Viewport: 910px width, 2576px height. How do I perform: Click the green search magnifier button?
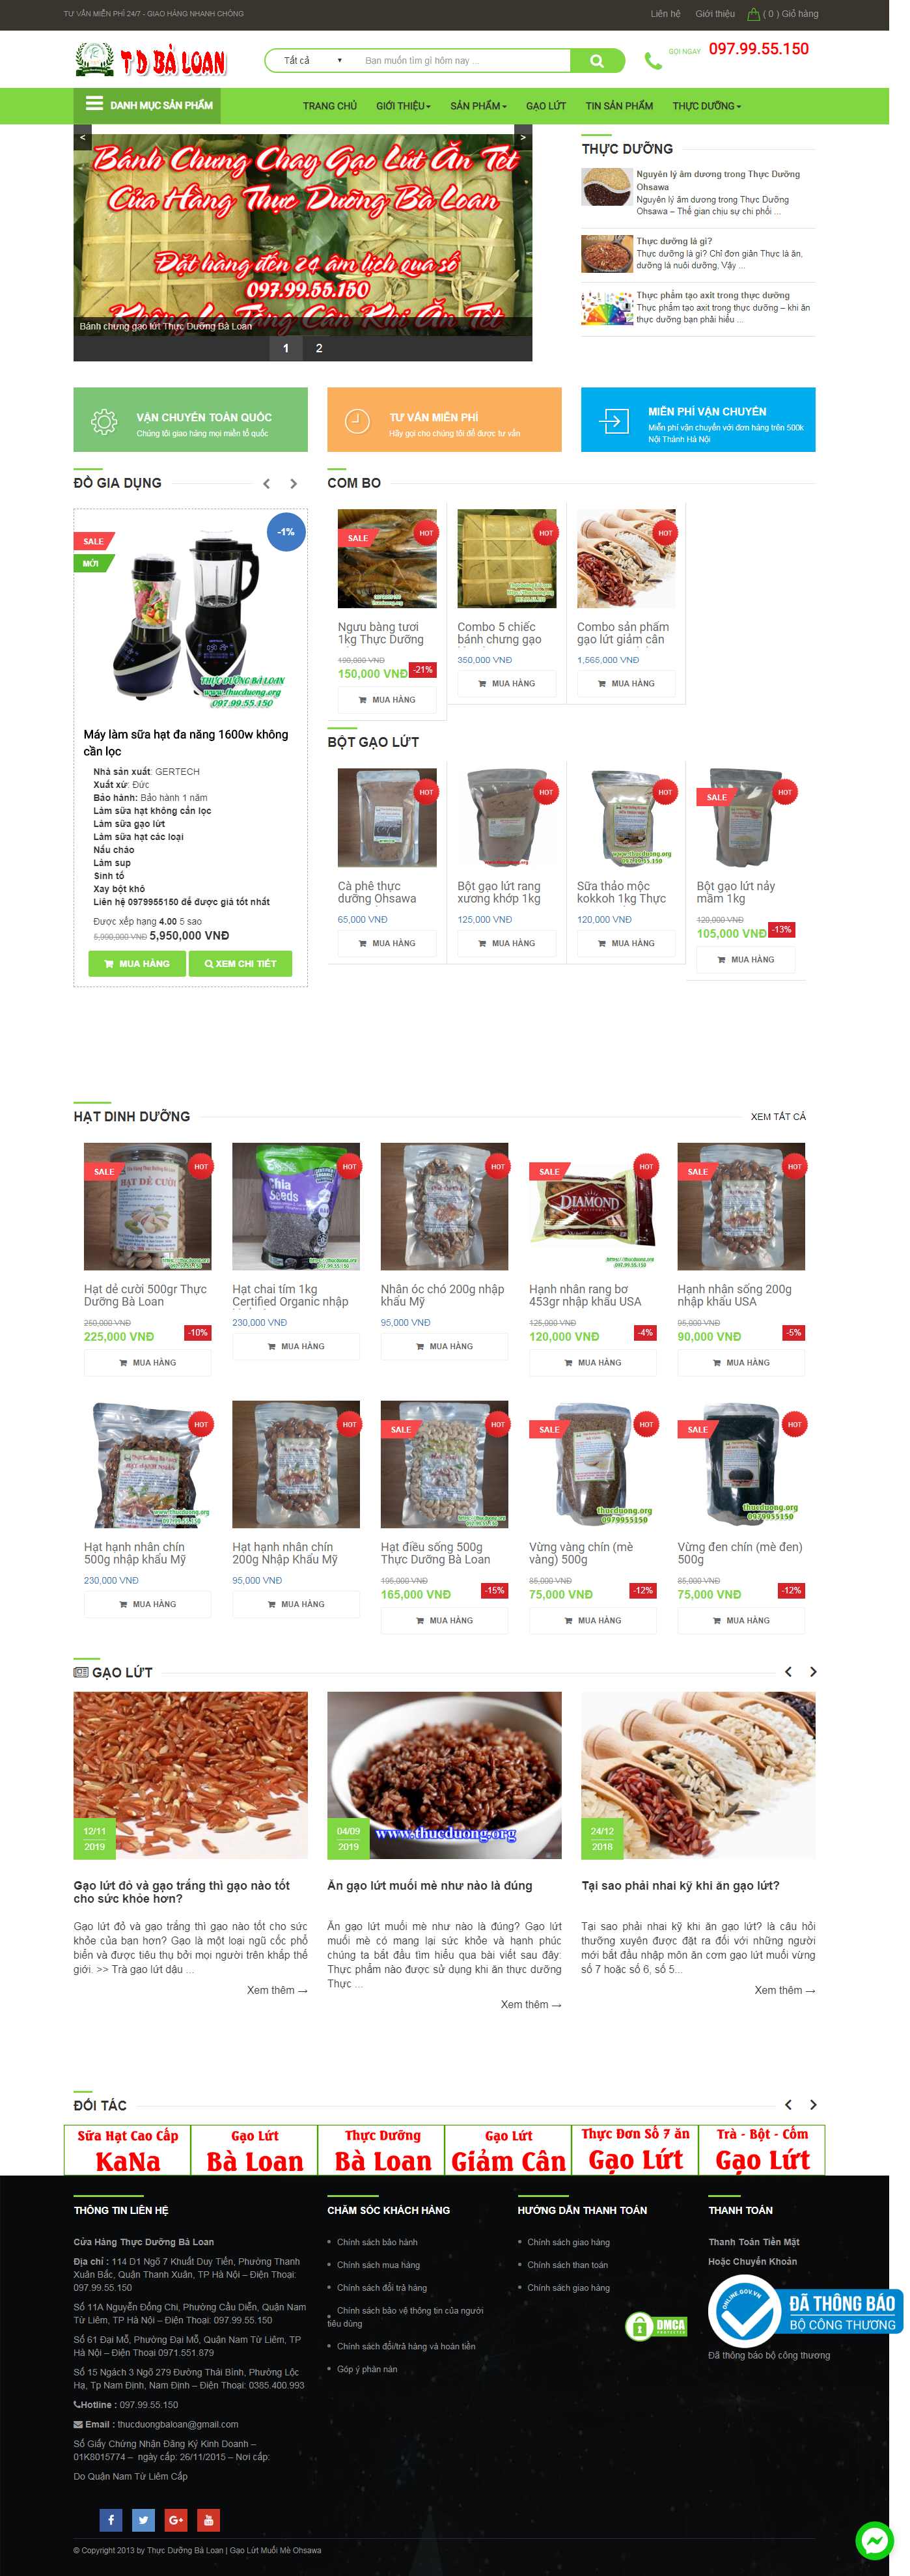click(597, 61)
